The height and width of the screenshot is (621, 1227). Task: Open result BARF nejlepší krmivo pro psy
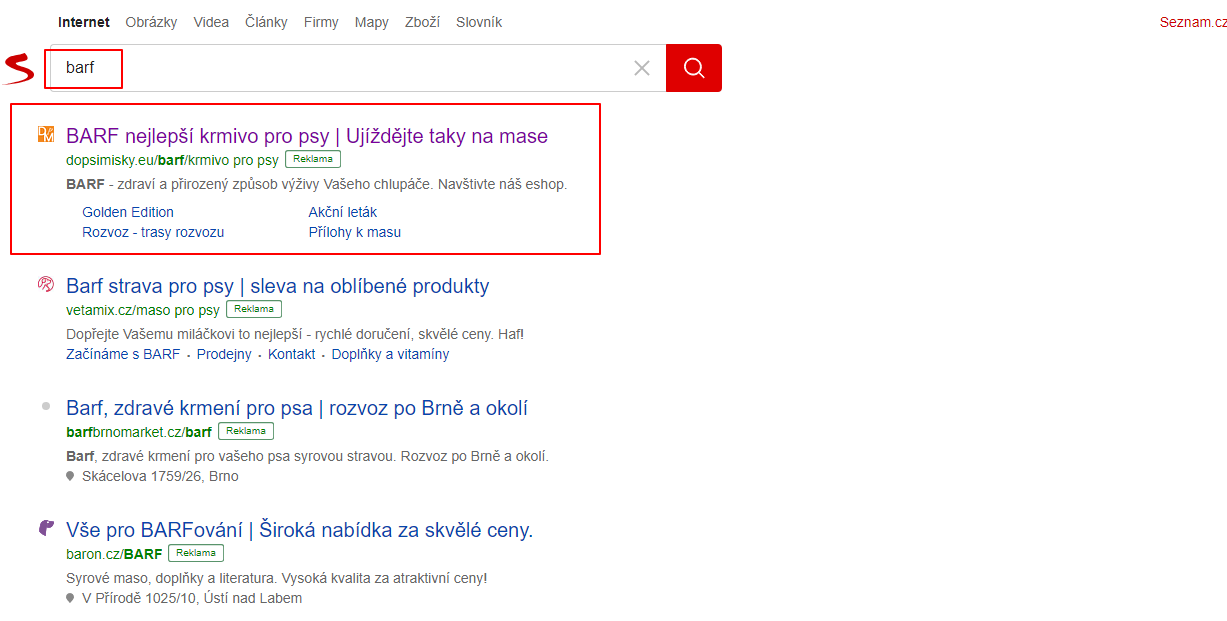point(307,136)
